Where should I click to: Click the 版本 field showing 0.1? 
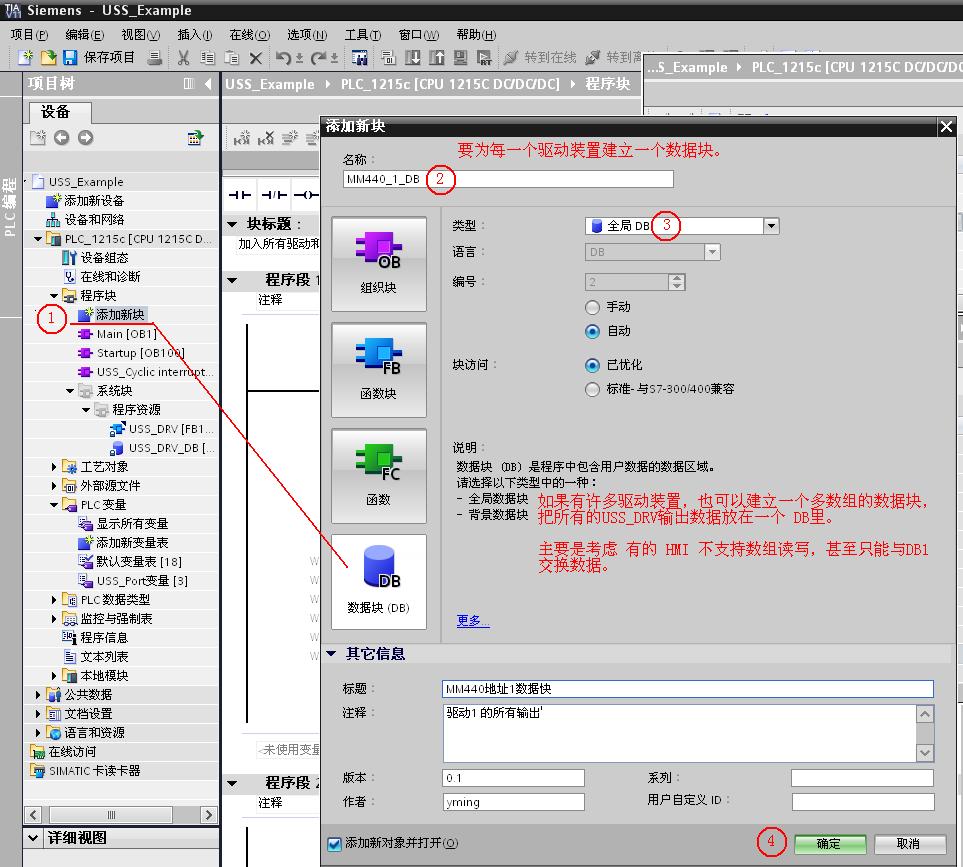[x=513, y=778]
